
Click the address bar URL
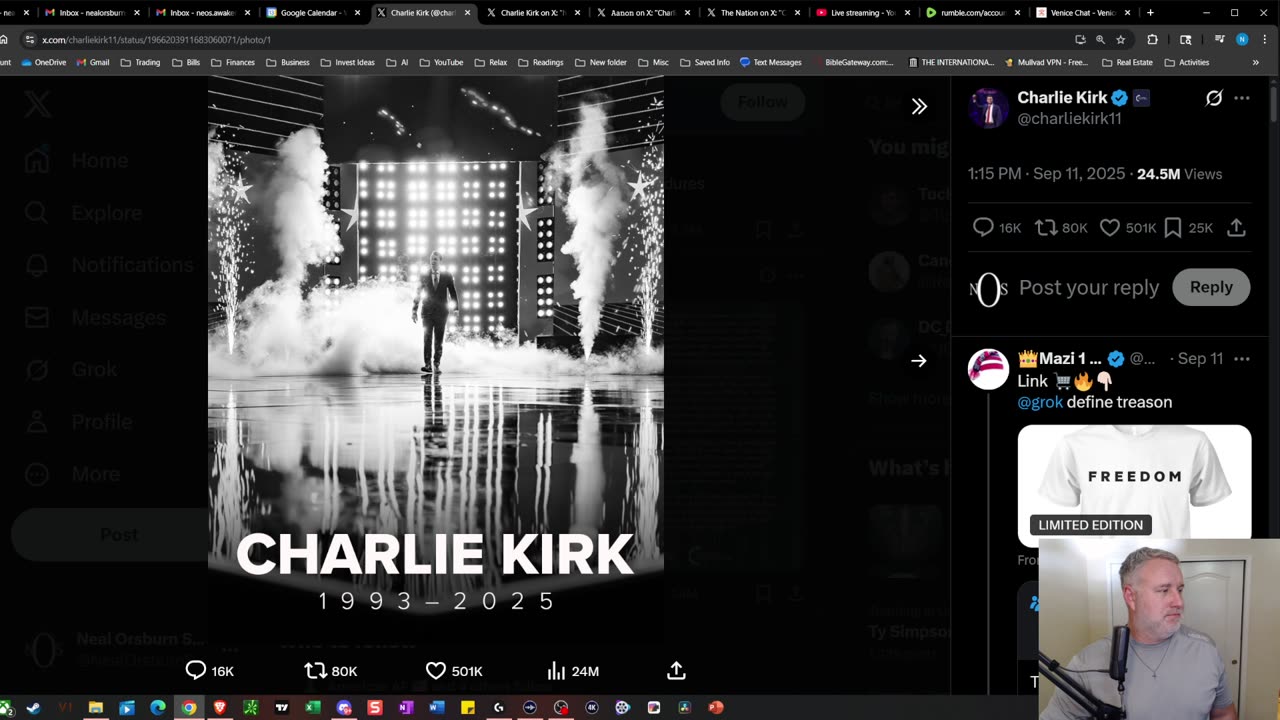(156, 39)
